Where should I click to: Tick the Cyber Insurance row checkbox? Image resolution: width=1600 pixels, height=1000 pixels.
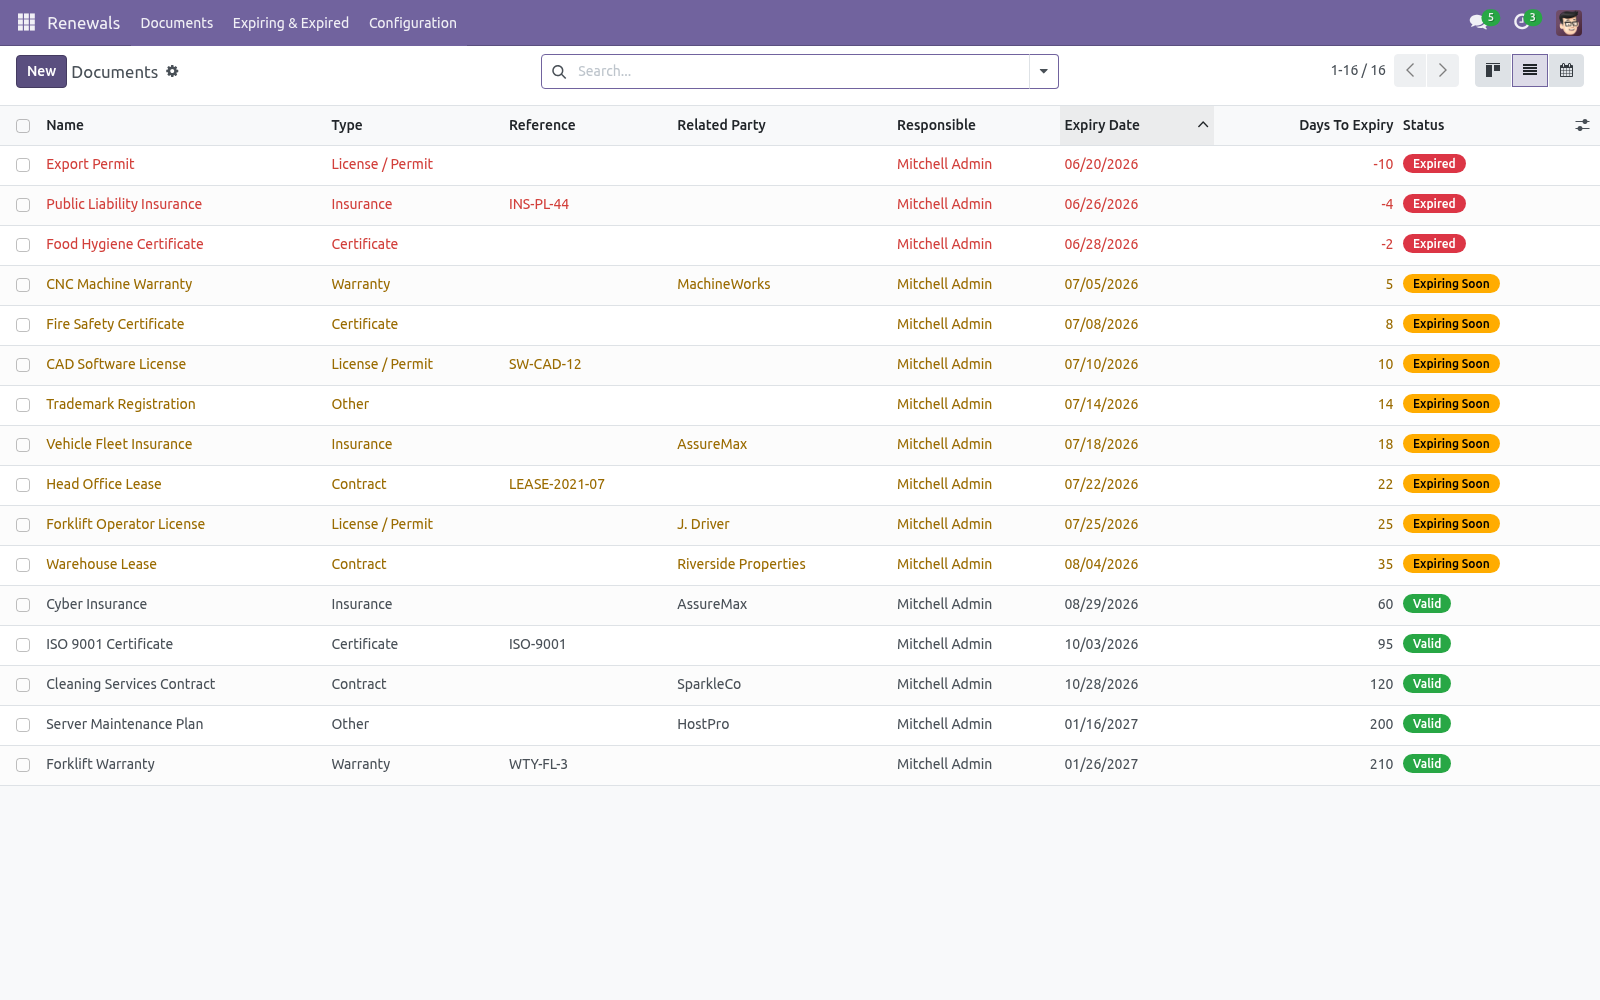point(23,605)
